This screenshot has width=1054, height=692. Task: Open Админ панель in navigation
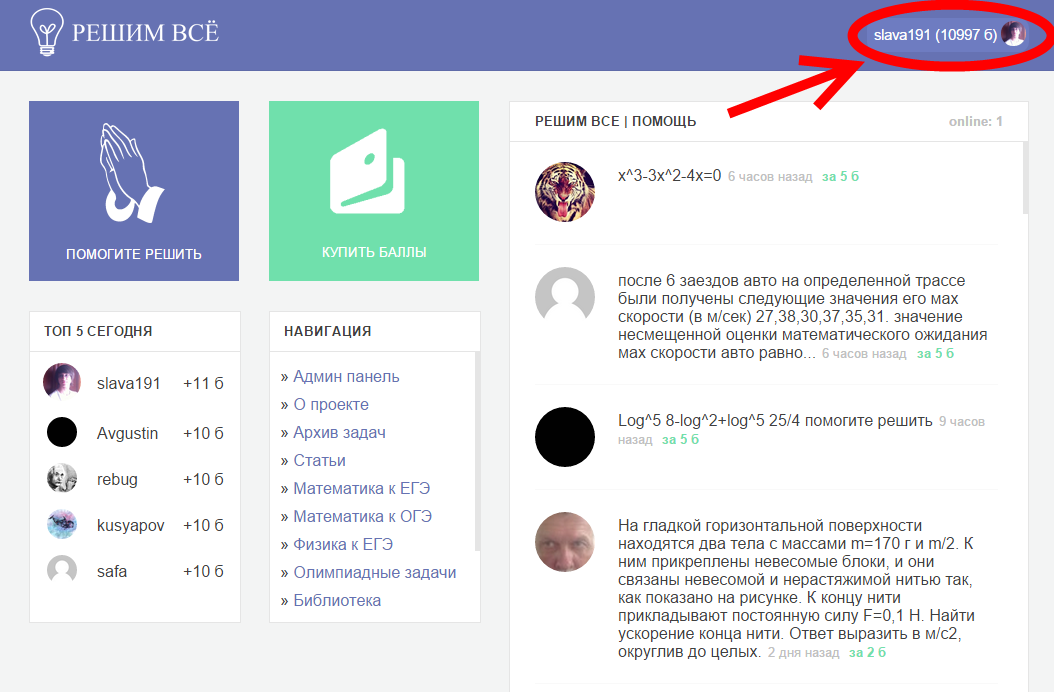[346, 377]
